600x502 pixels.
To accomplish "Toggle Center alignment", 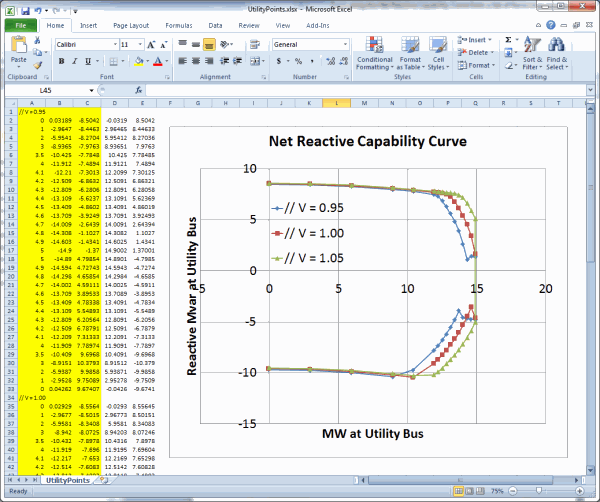I will click(196, 61).
